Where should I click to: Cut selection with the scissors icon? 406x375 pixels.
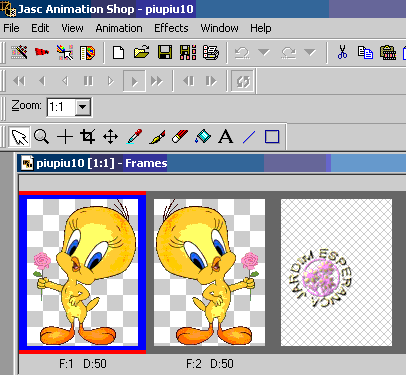point(342,52)
